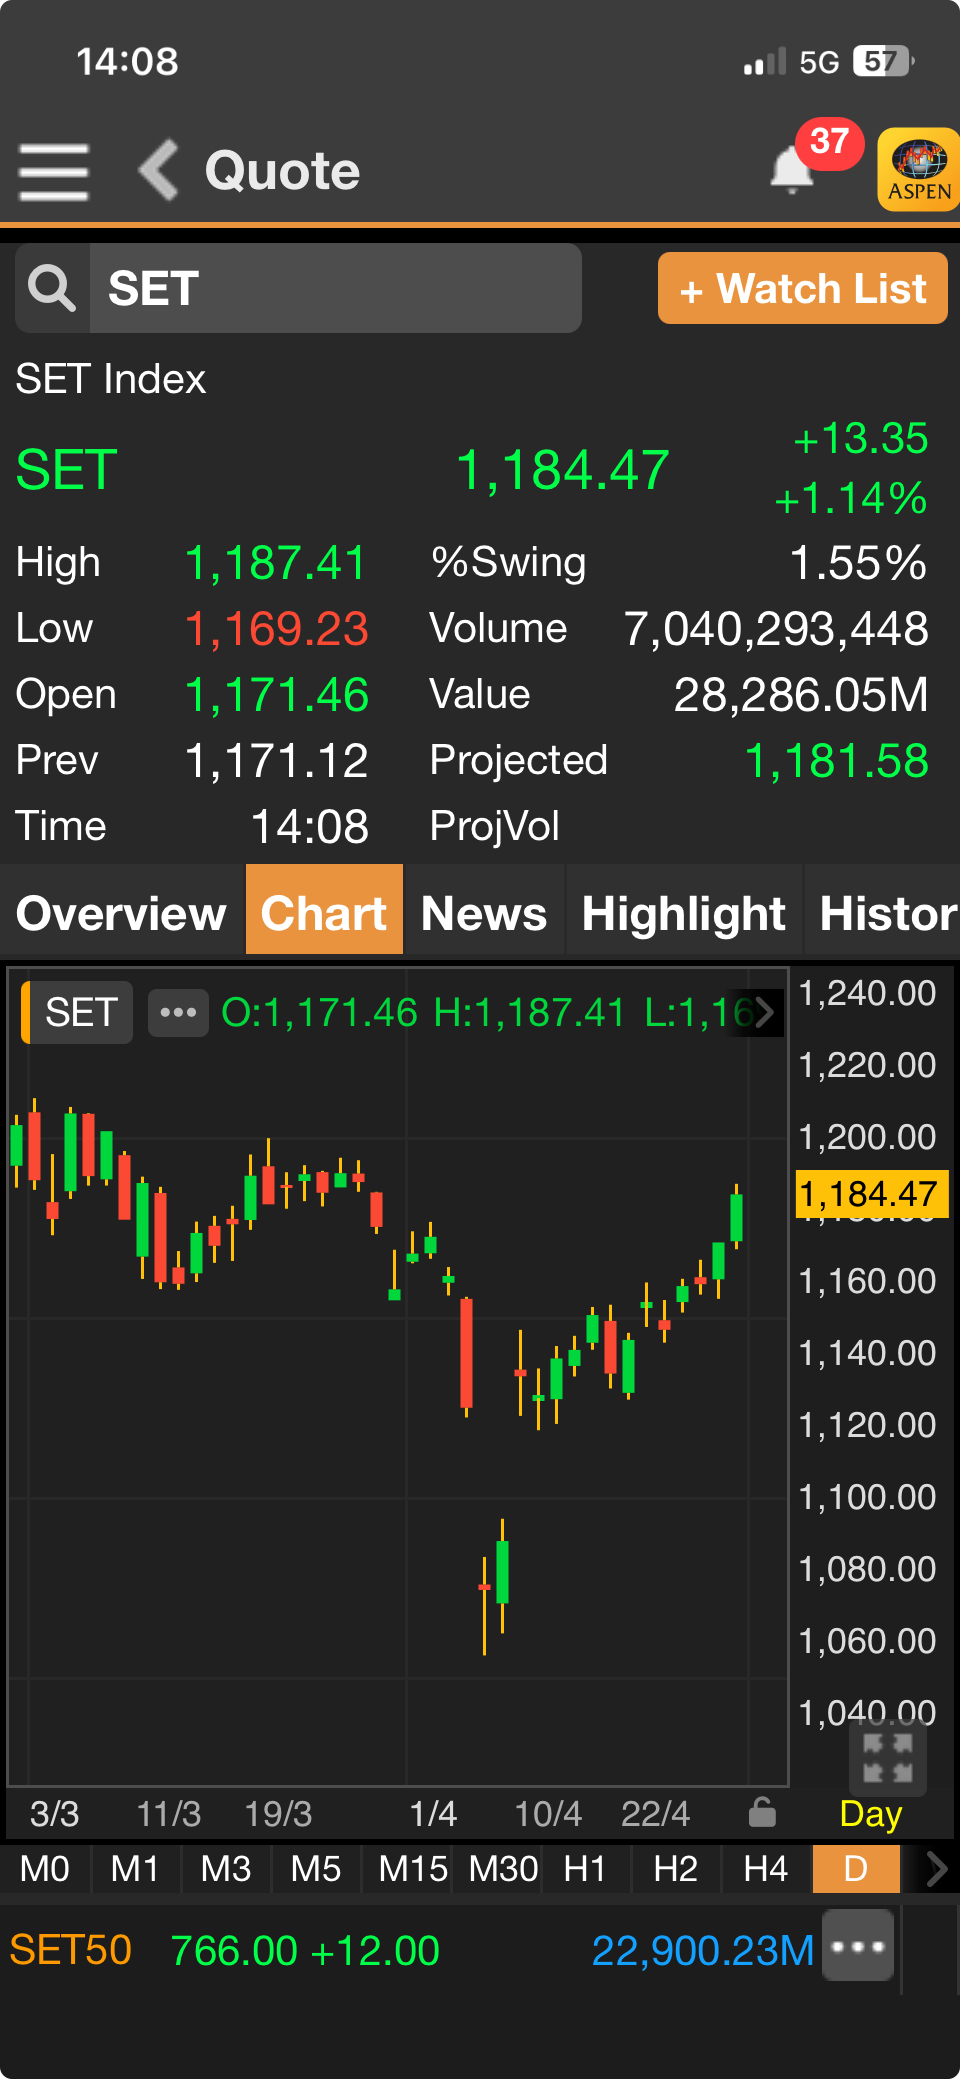
Task: Select the D daily timeframe
Action: [x=856, y=1868]
